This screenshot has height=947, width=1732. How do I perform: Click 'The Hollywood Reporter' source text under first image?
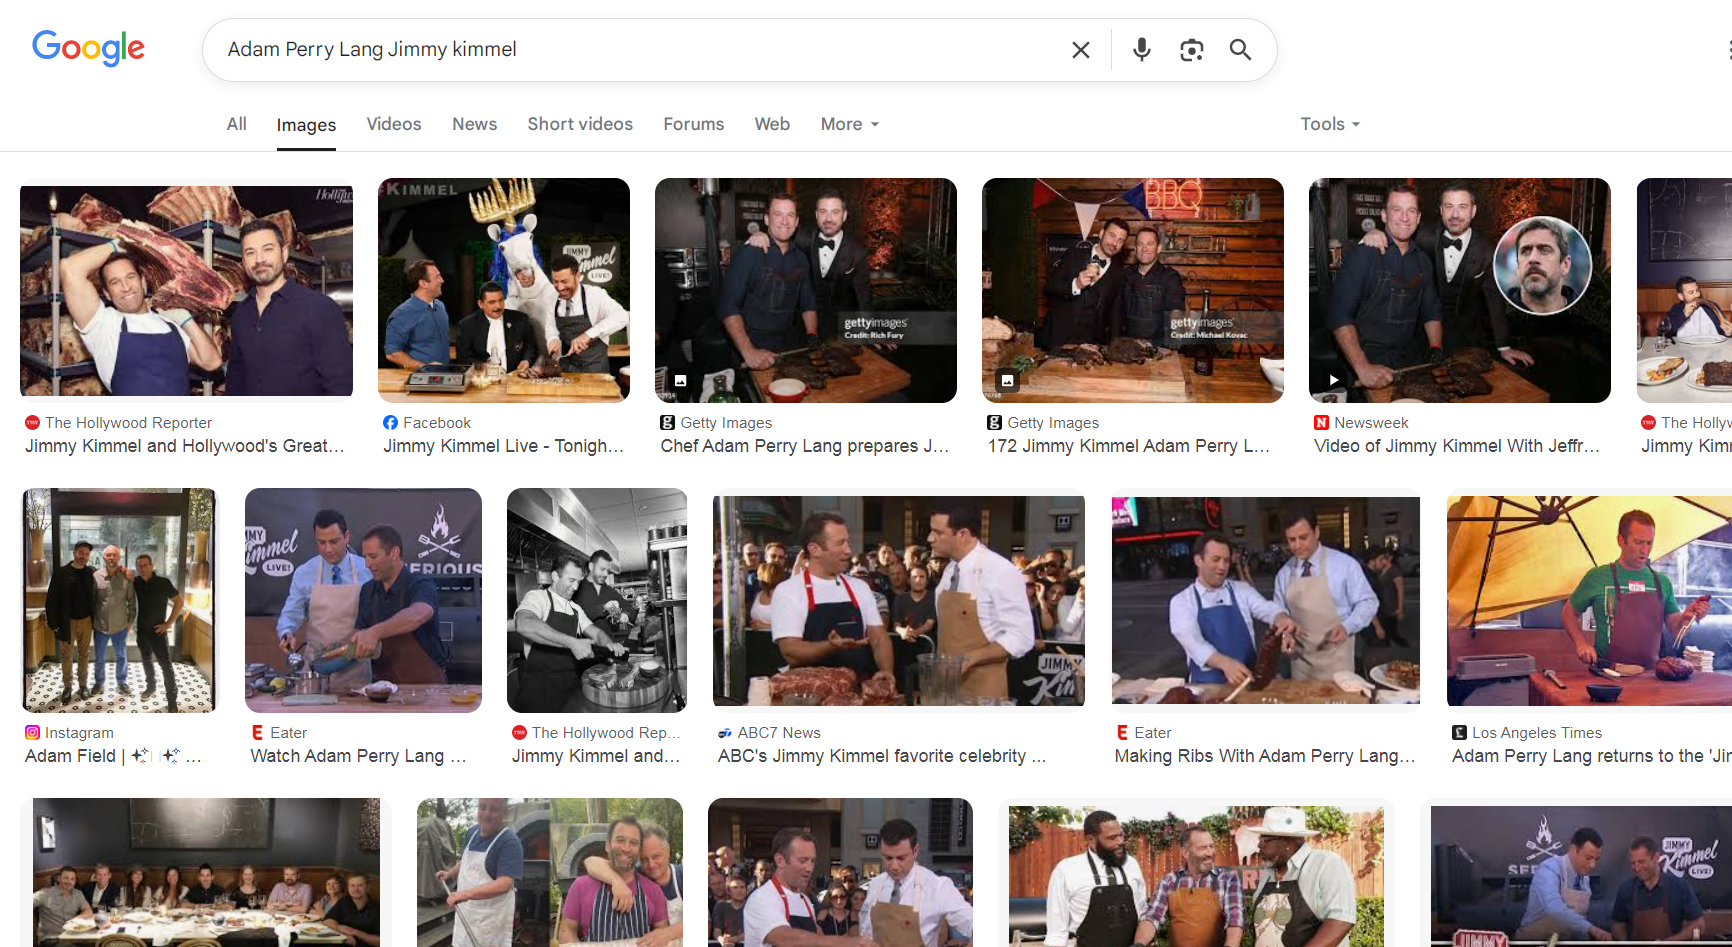point(128,423)
